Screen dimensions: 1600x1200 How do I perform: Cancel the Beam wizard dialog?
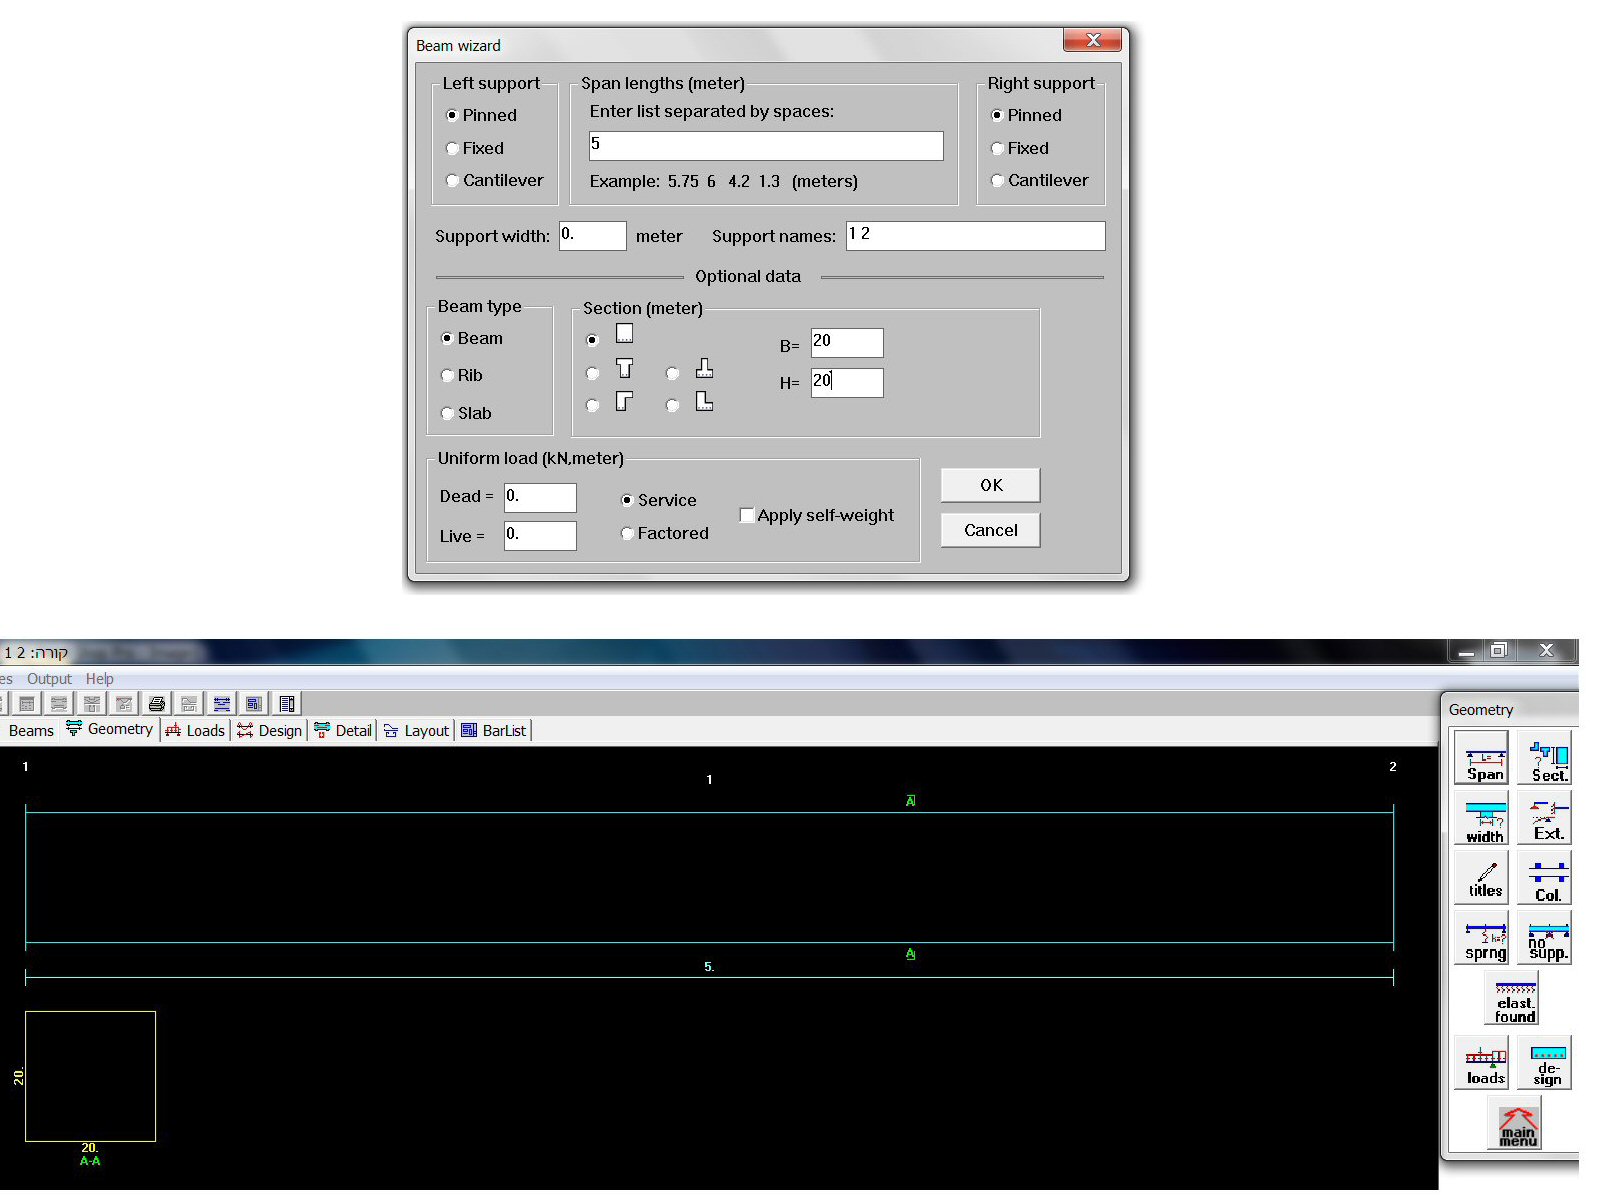[990, 530]
